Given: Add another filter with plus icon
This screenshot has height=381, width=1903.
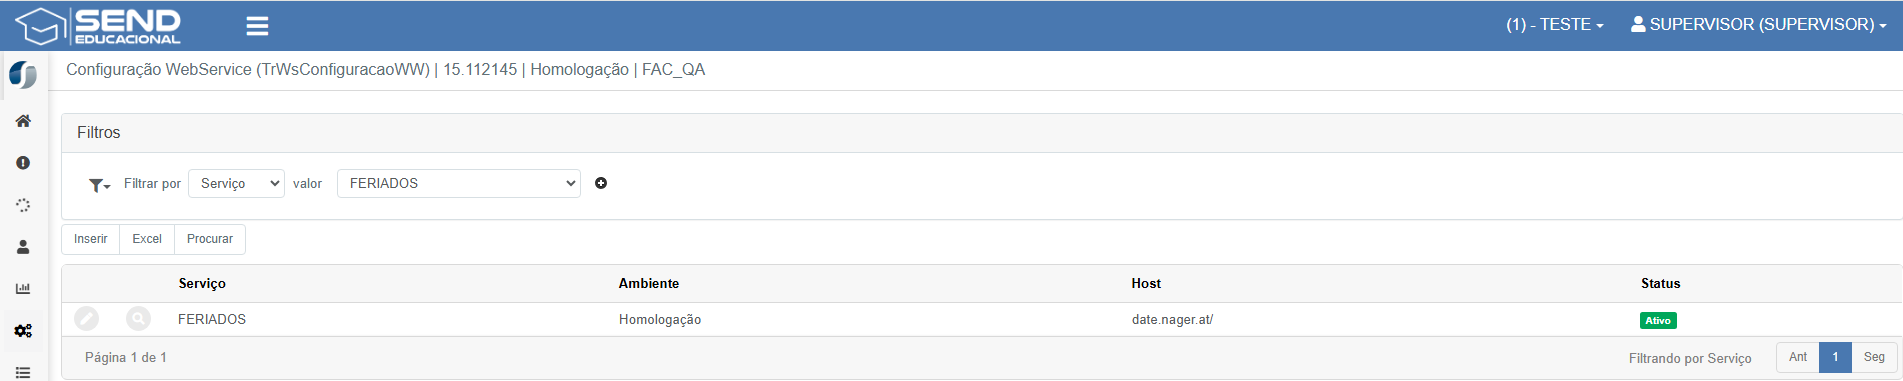Looking at the screenshot, I should click(x=601, y=183).
